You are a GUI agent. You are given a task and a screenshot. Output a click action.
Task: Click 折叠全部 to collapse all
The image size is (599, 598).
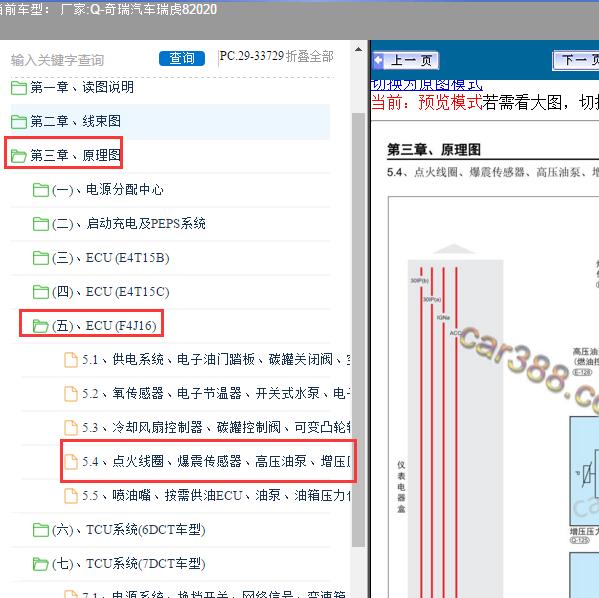pyautogui.click(x=310, y=57)
